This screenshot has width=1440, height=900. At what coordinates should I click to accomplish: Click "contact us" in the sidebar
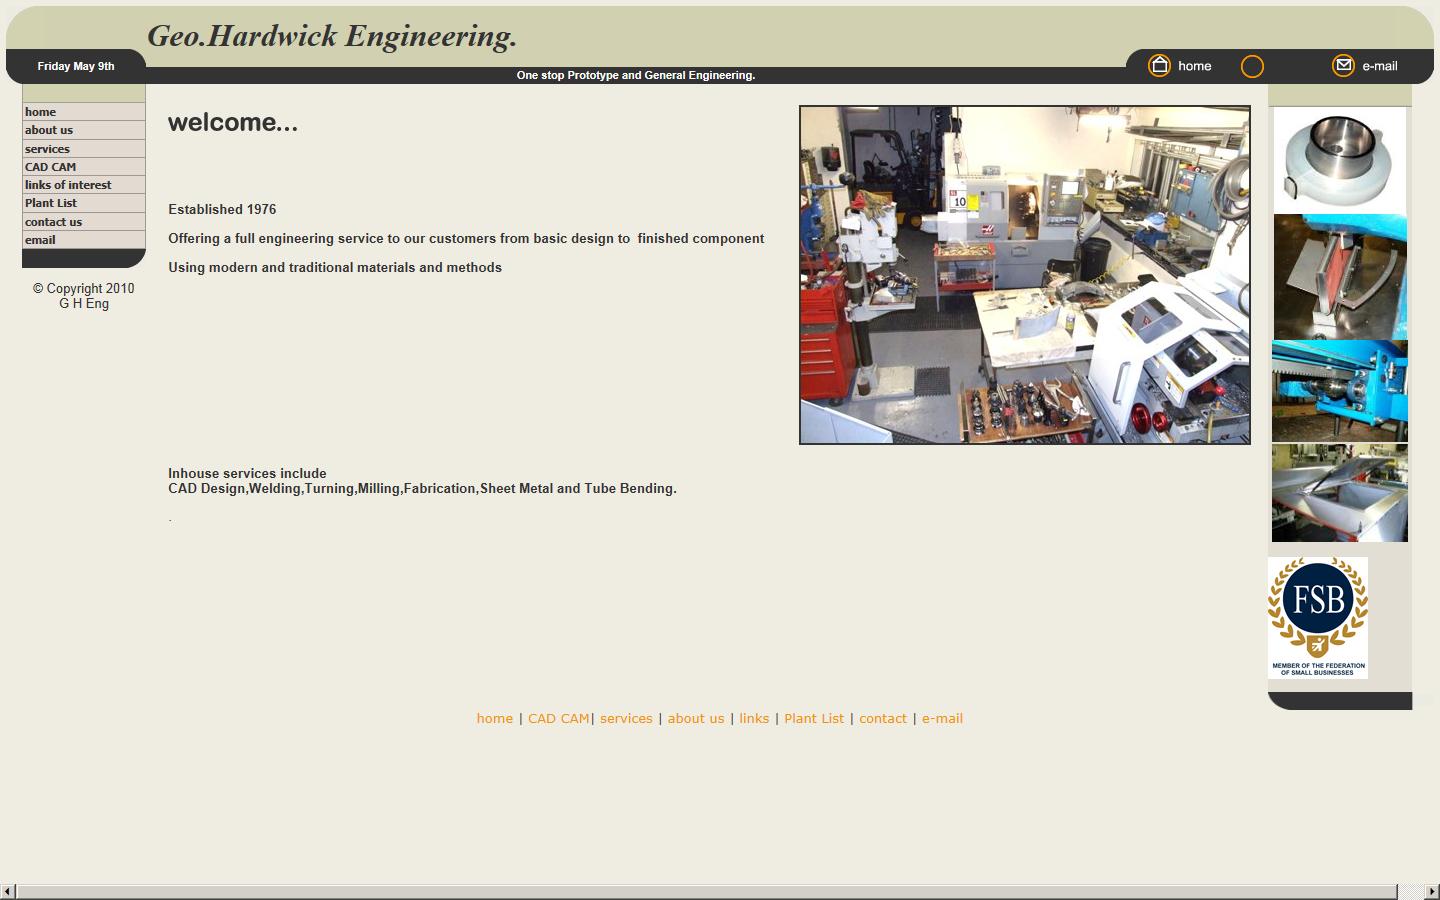tap(53, 221)
